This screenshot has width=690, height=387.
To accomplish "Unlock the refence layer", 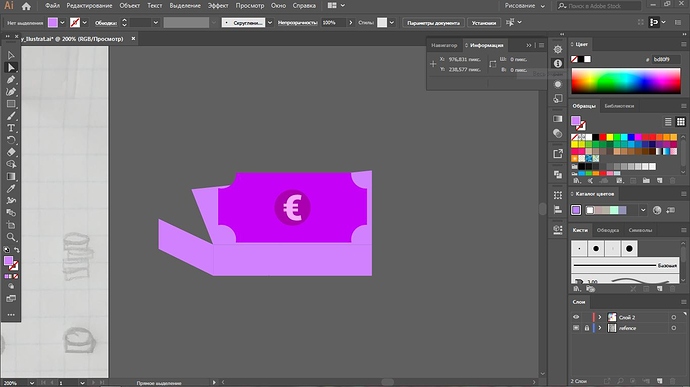I will point(587,328).
